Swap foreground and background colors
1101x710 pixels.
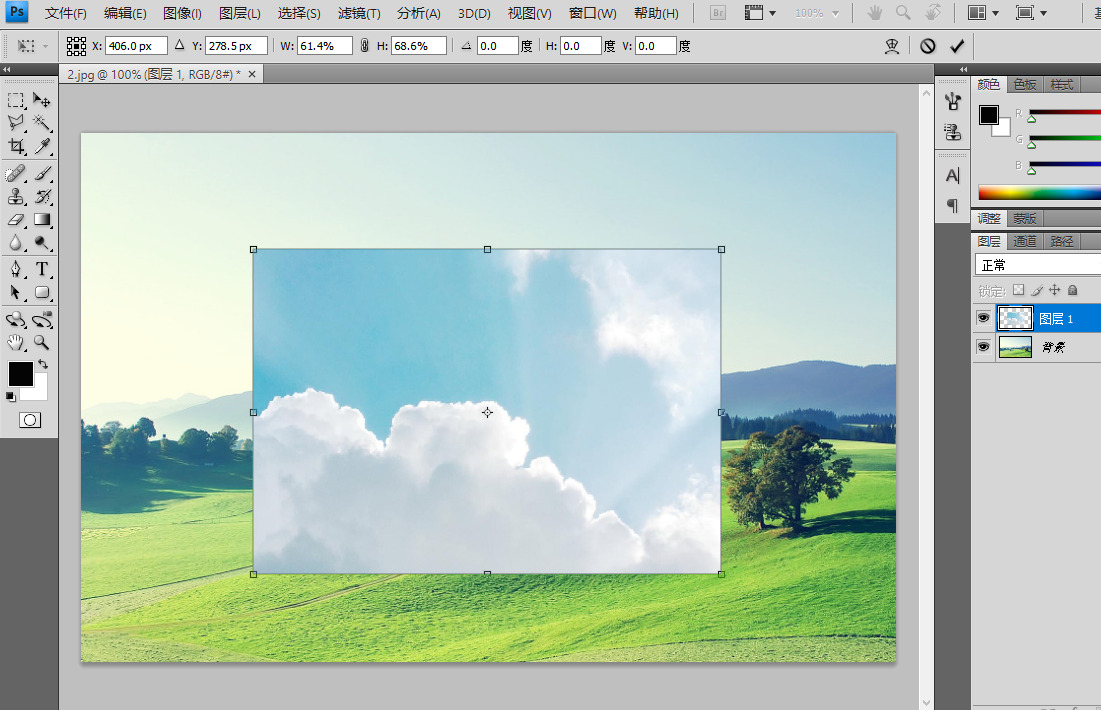click(43, 364)
